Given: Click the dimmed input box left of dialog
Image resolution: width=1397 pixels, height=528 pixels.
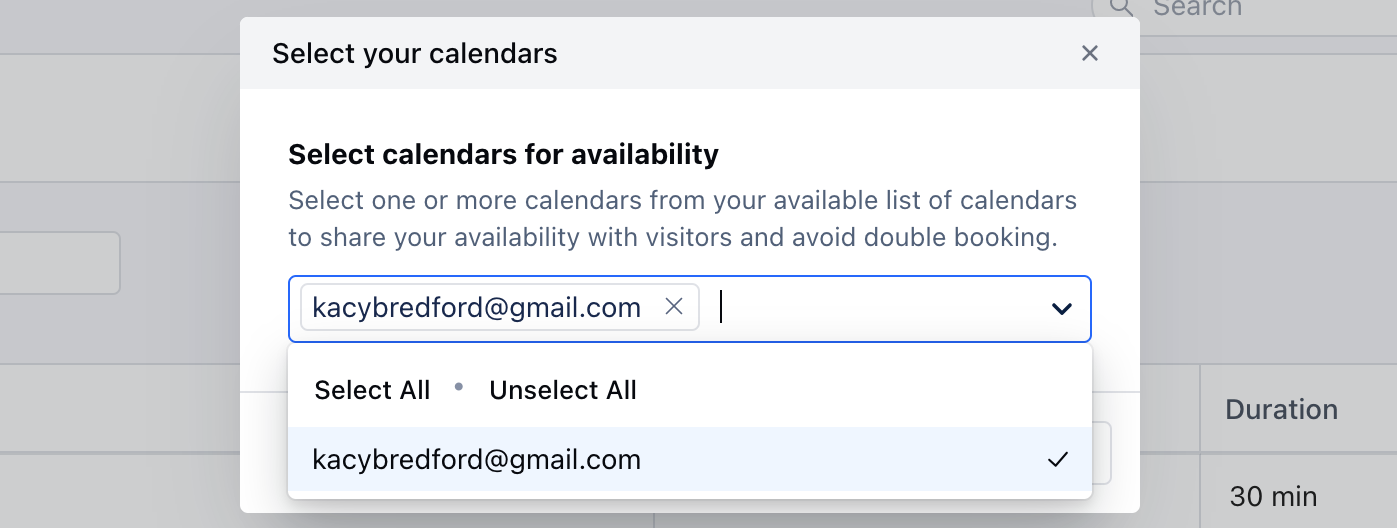Looking at the screenshot, I should (60, 263).
